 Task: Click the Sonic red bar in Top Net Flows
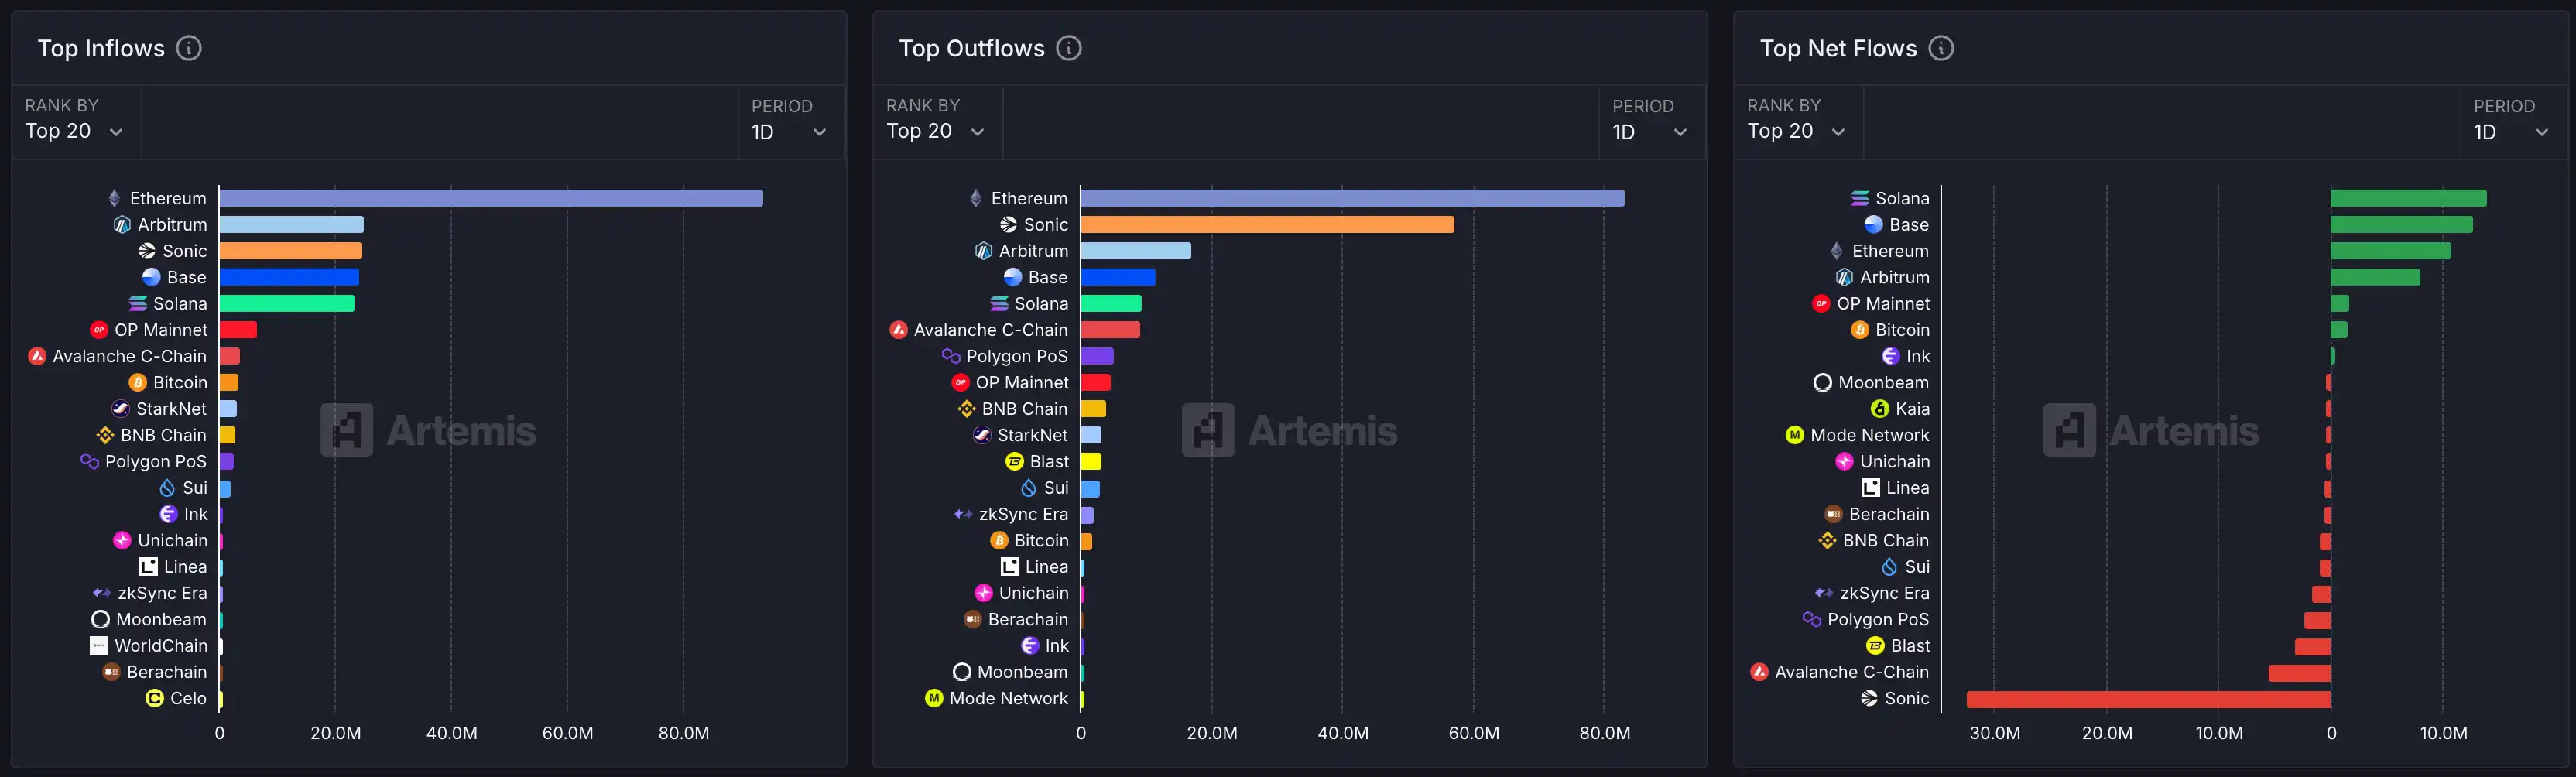[x=2149, y=699]
